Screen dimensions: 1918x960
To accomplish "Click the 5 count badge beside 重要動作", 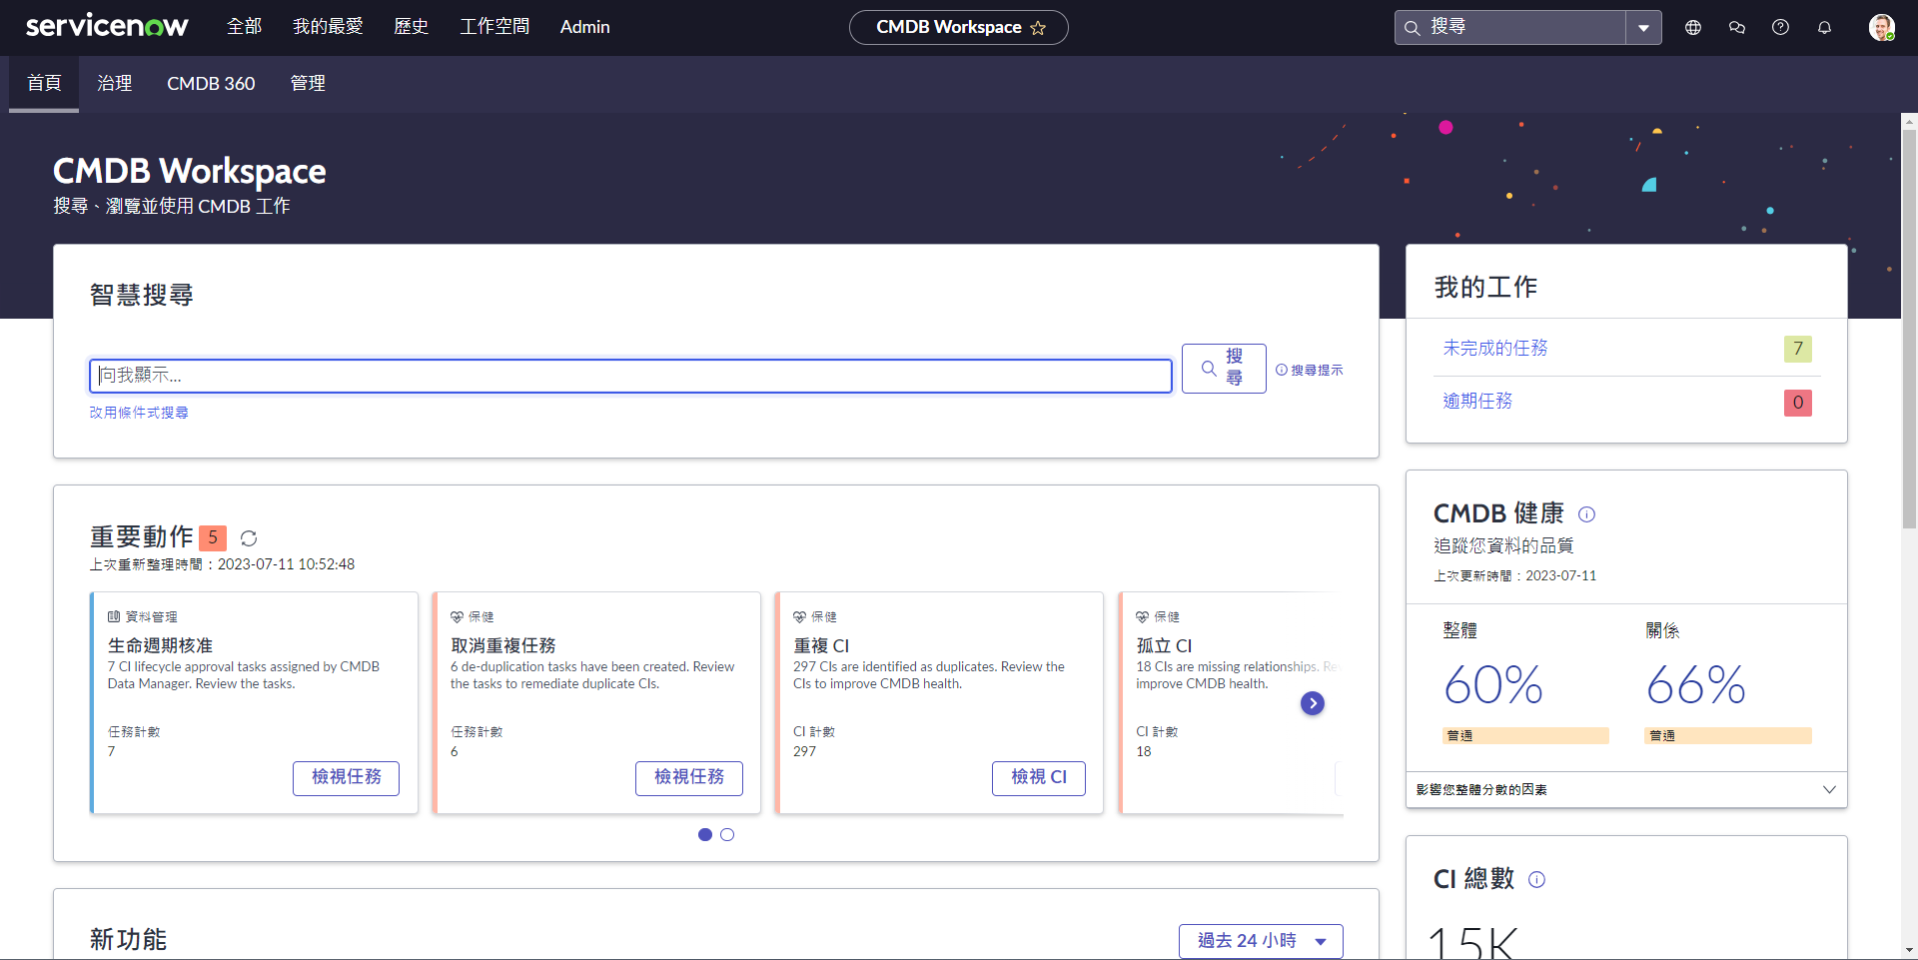I will pos(213,538).
